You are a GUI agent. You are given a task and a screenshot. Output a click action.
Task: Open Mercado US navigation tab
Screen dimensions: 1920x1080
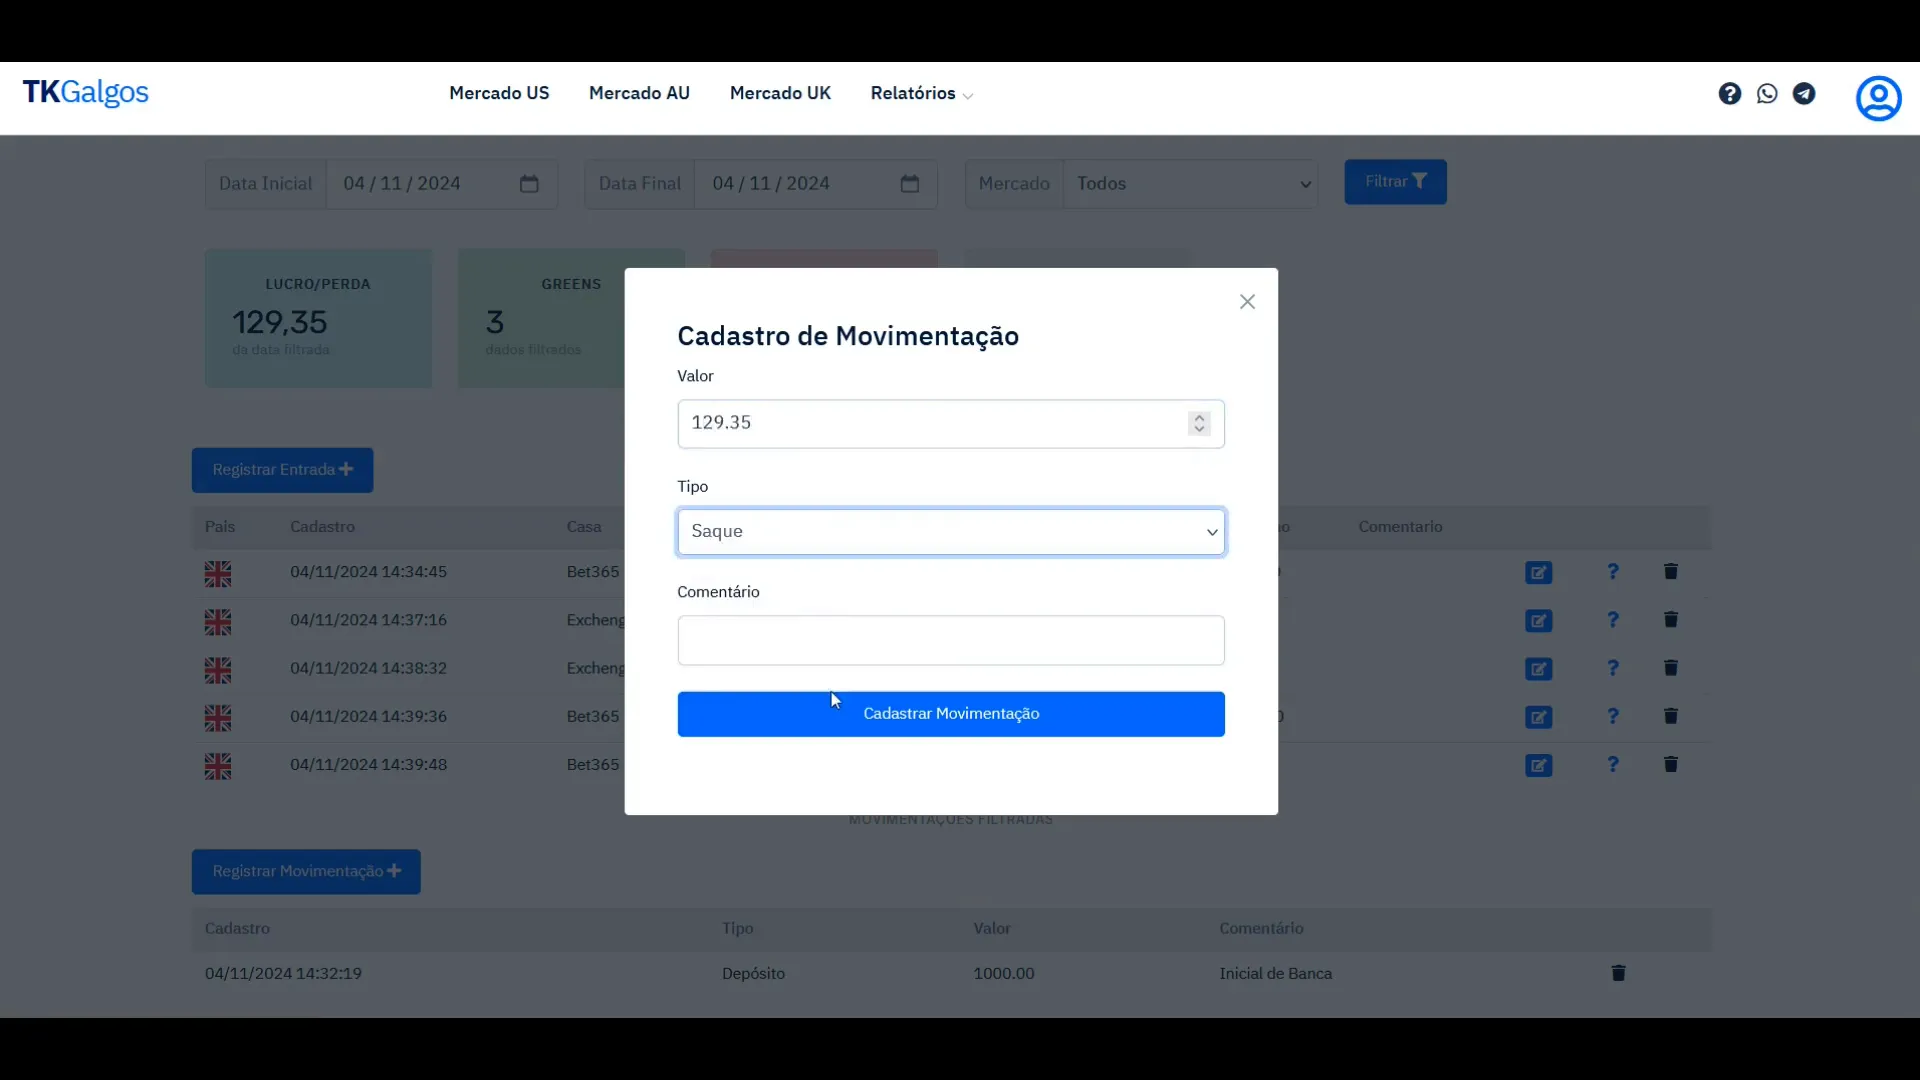(x=500, y=92)
